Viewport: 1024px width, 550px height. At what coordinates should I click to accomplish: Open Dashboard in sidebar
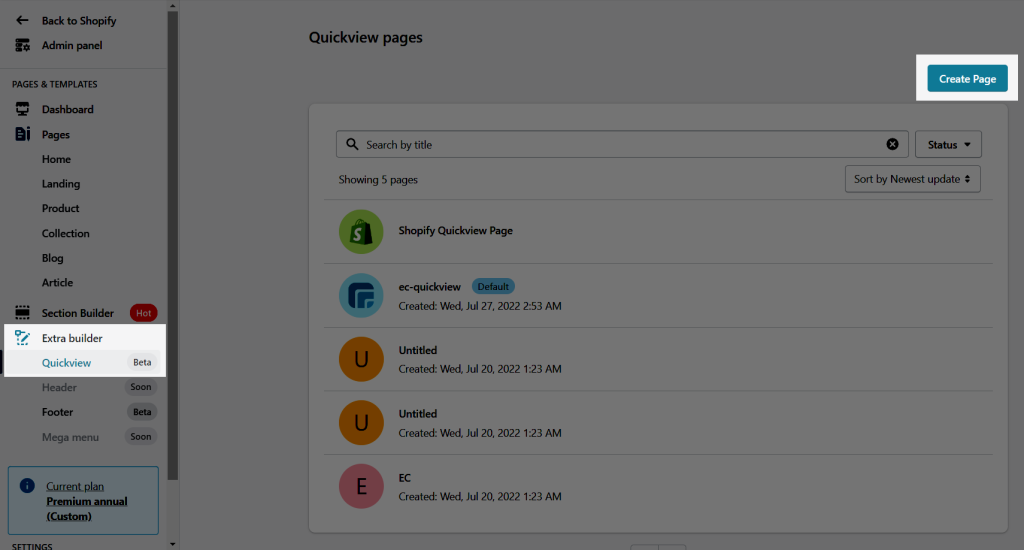(x=67, y=109)
